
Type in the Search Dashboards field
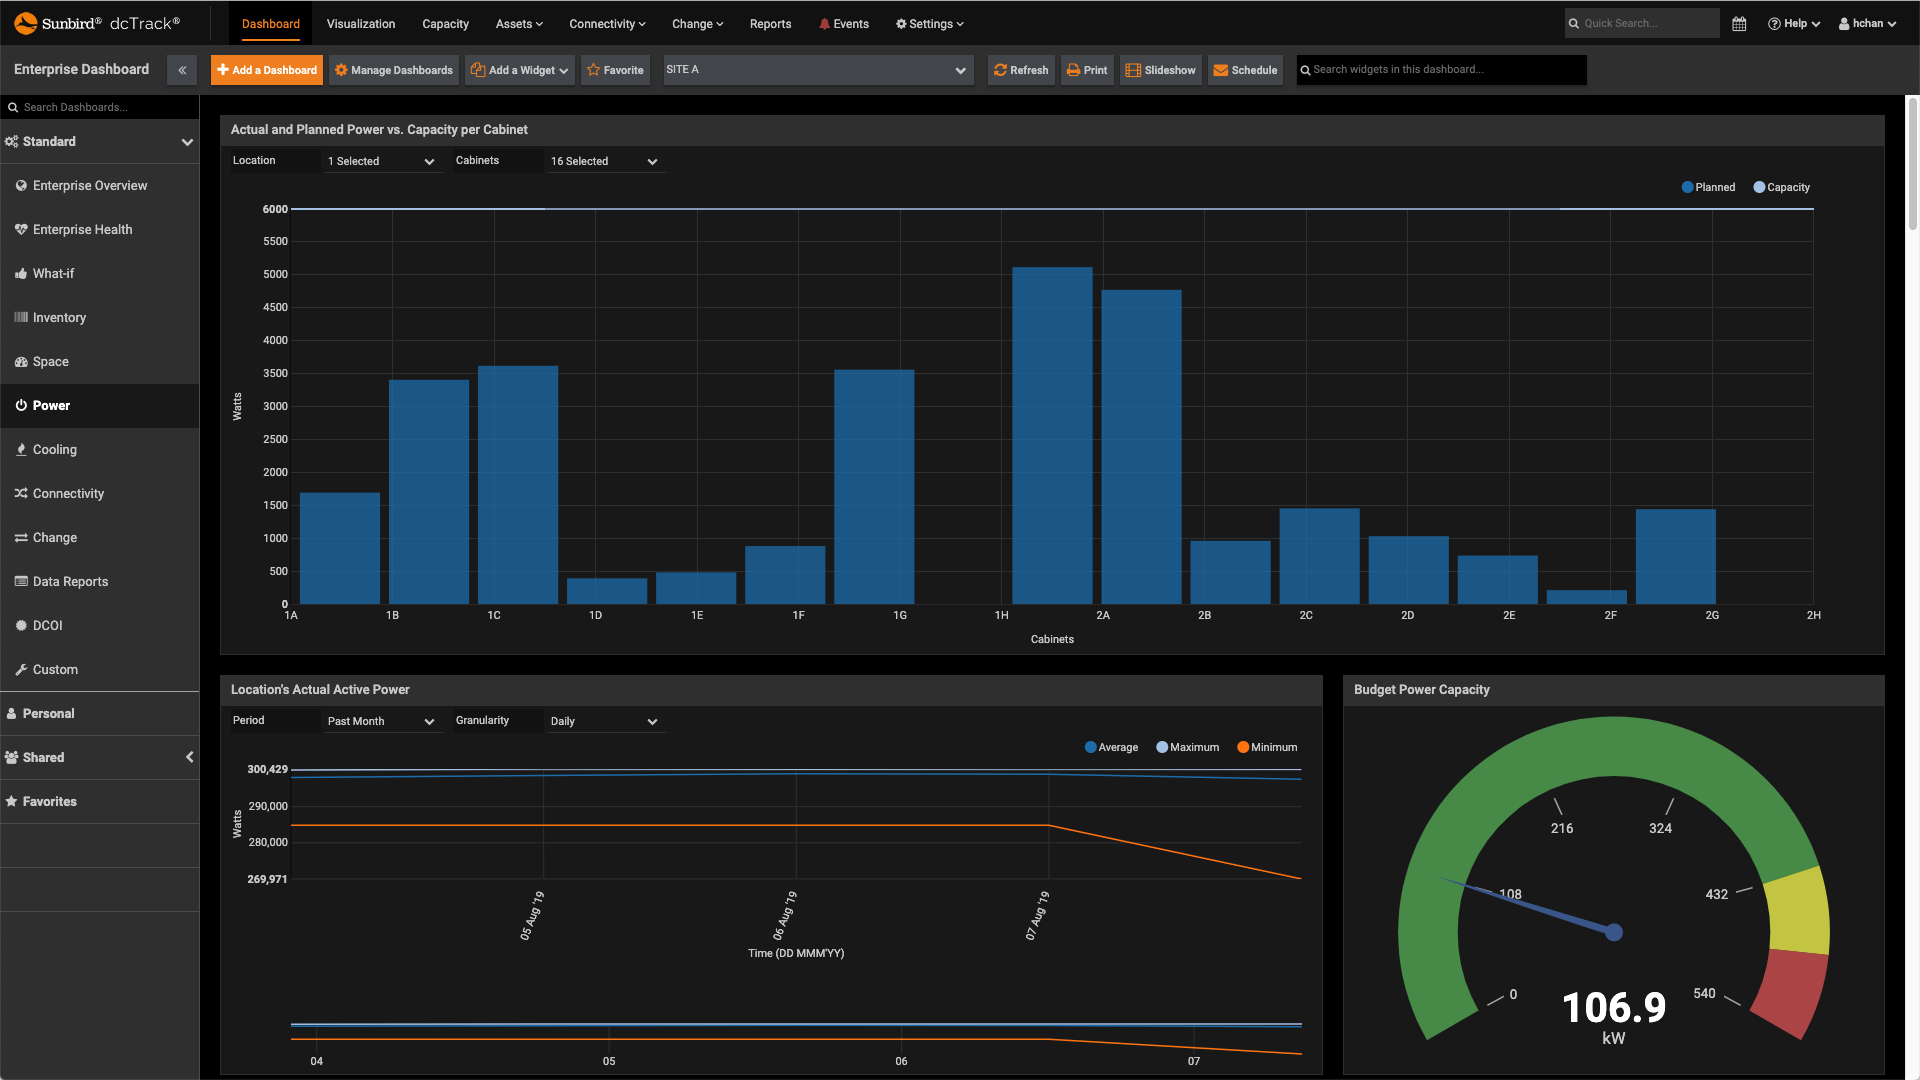tap(100, 106)
